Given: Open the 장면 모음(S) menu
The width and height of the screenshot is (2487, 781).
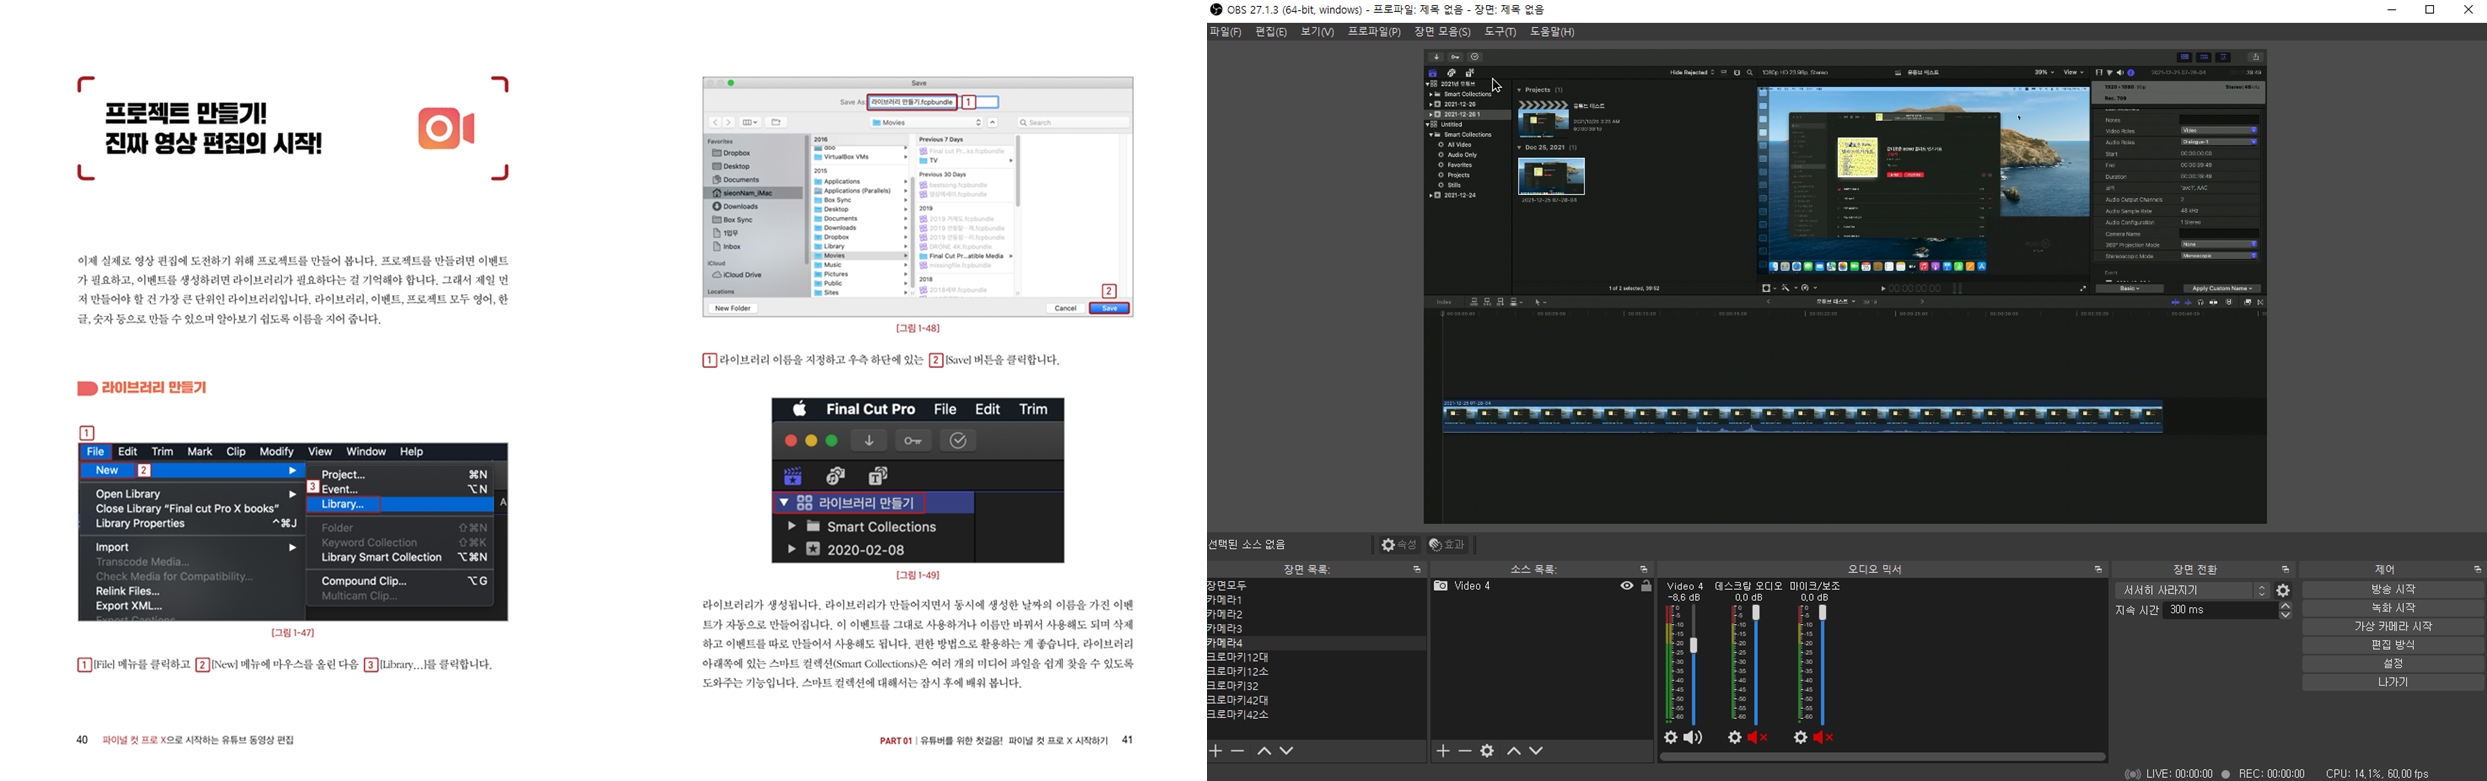Looking at the screenshot, I should pyautogui.click(x=1443, y=33).
